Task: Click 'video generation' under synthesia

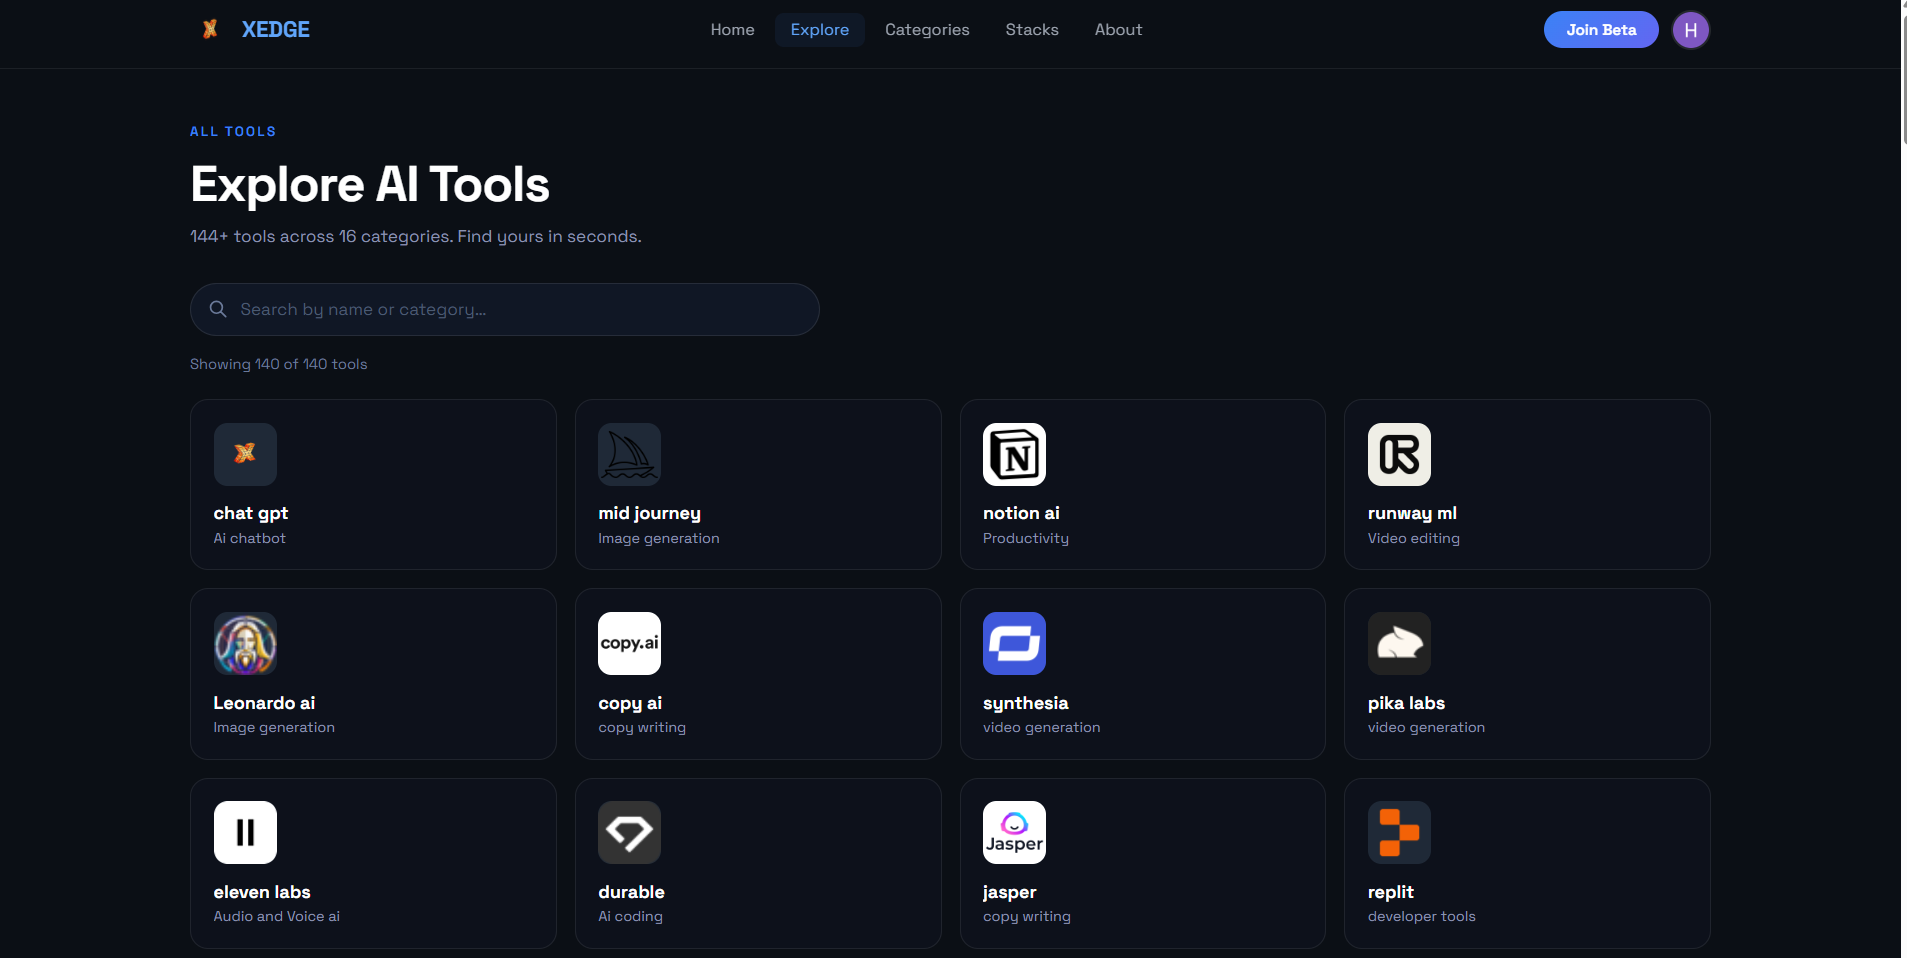Action: coord(1041,727)
